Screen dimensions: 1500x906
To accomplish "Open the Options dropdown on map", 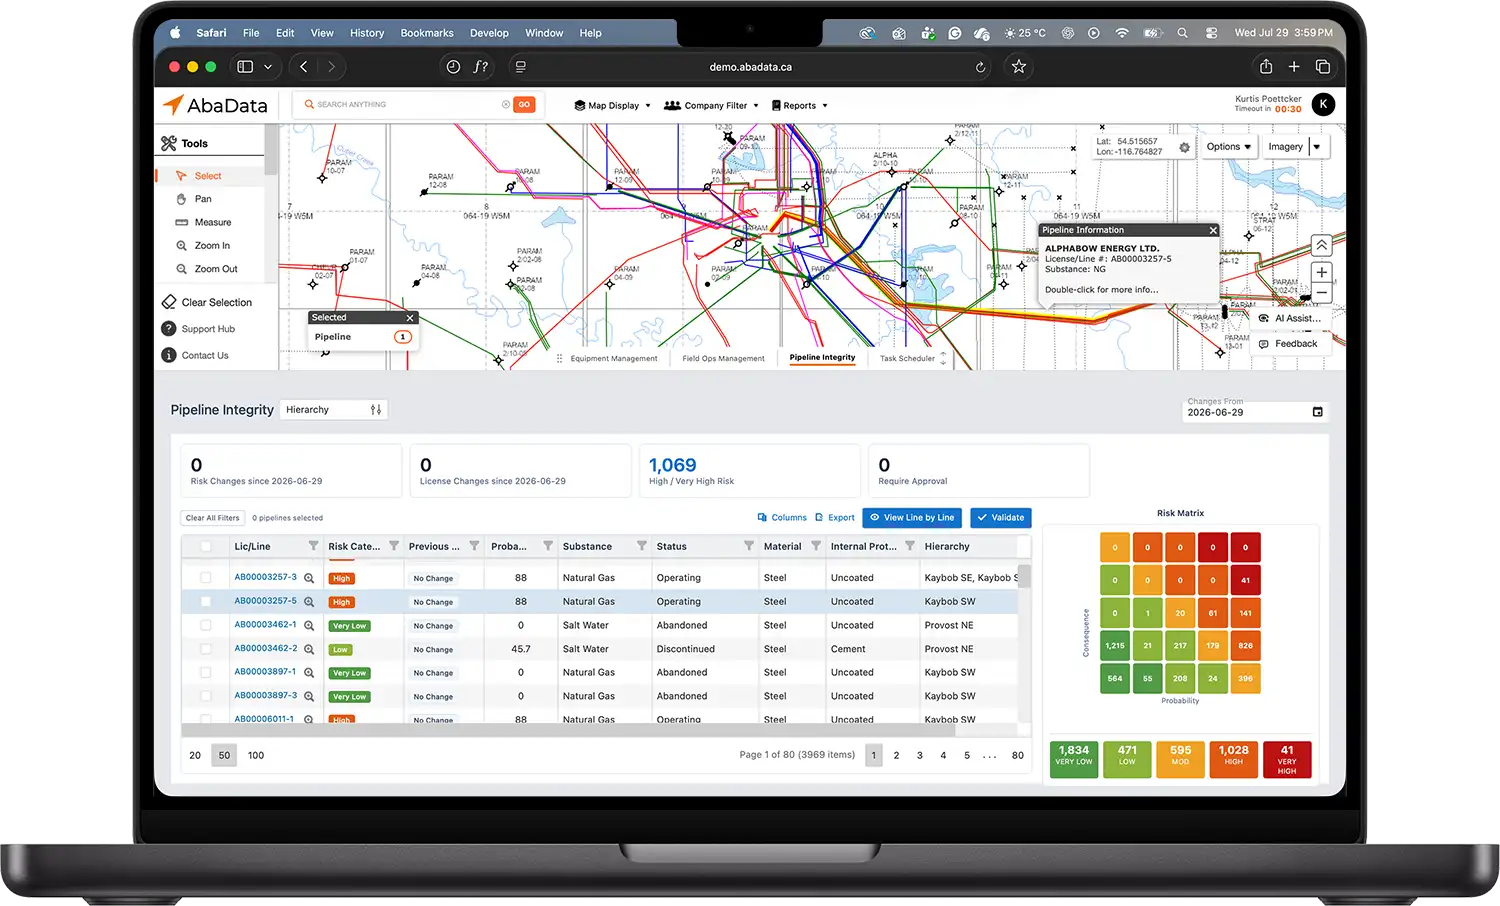I will coord(1228,146).
